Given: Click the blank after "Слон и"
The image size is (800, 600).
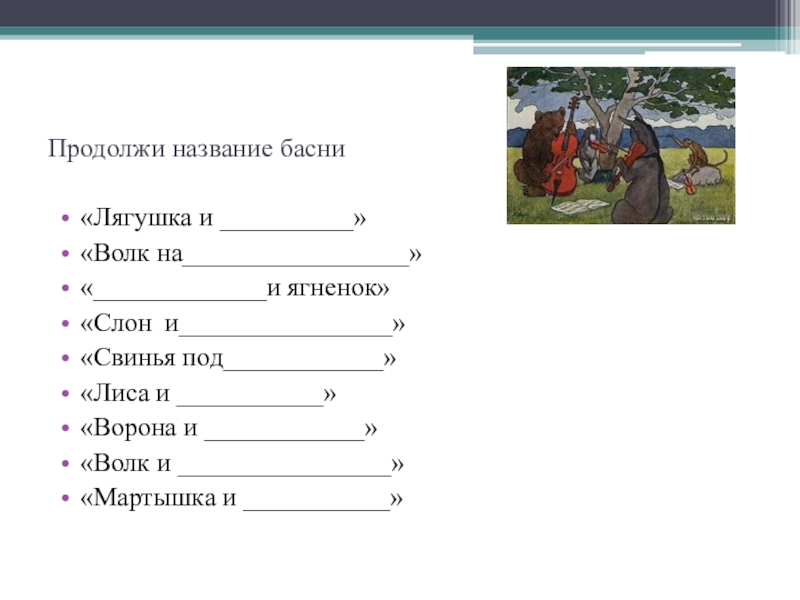Looking at the screenshot, I should (285, 325).
